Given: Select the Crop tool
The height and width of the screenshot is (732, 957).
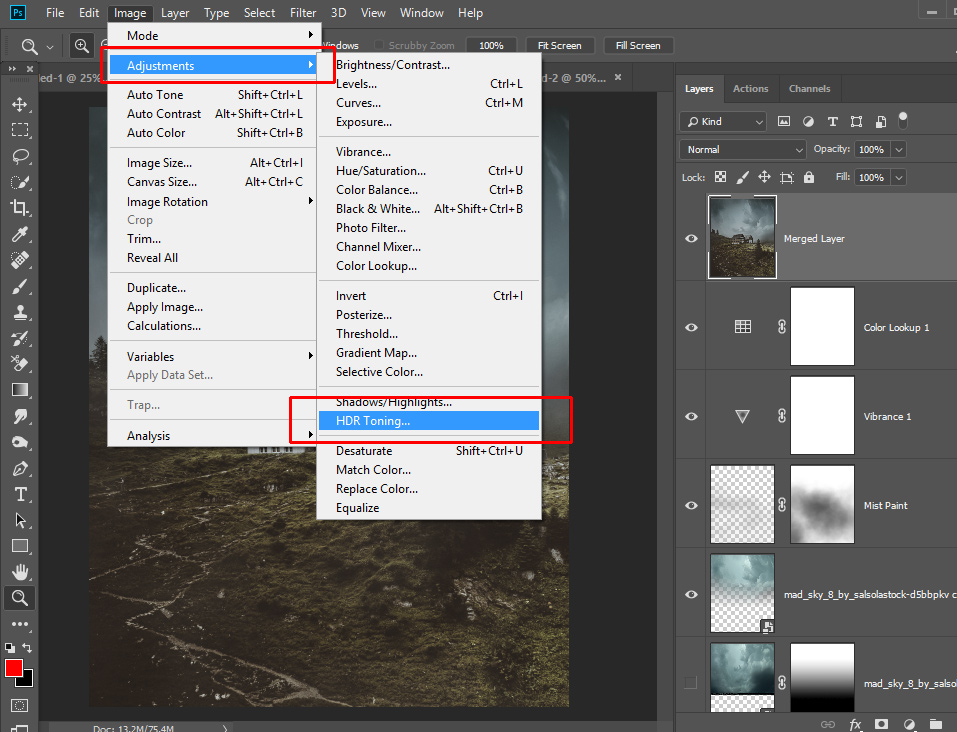Looking at the screenshot, I should pyautogui.click(x=20, y=208).
